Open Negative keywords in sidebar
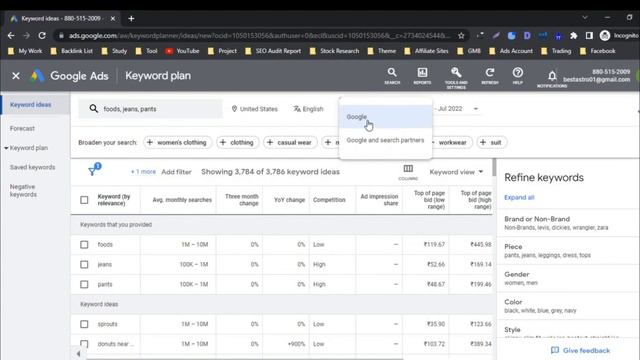 tap(23, 191)
